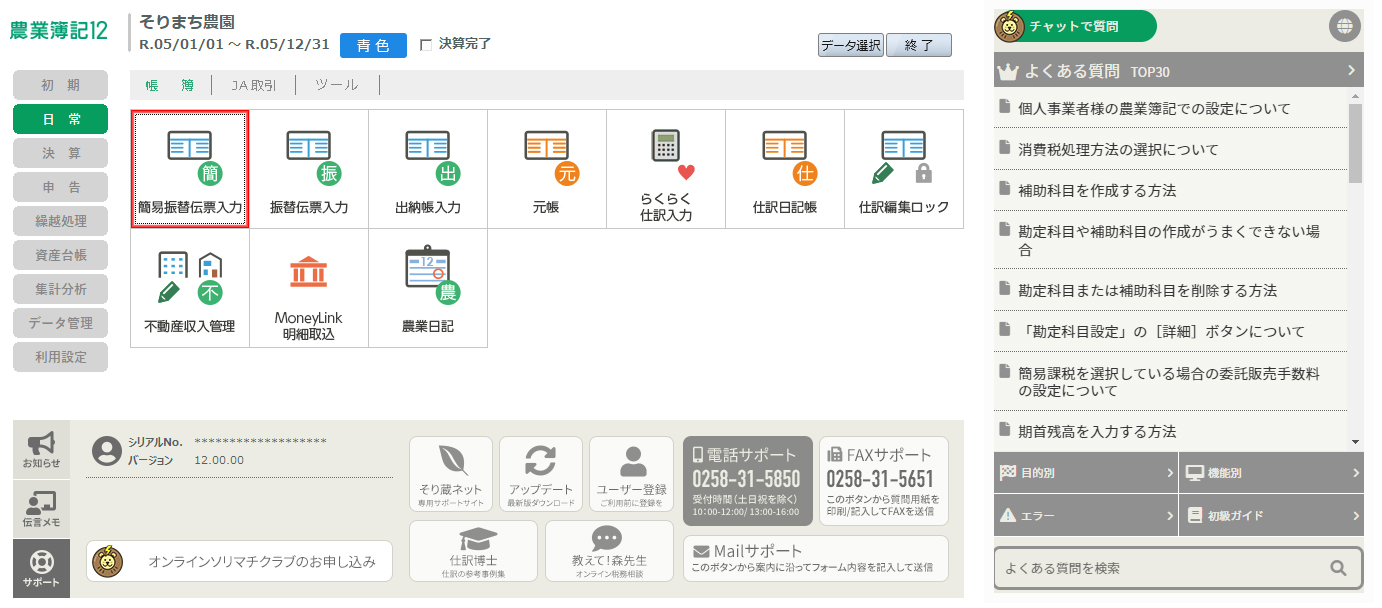Open the 元帳 ledger icon
Screen dimensions: 1382x608
point(547,169)
